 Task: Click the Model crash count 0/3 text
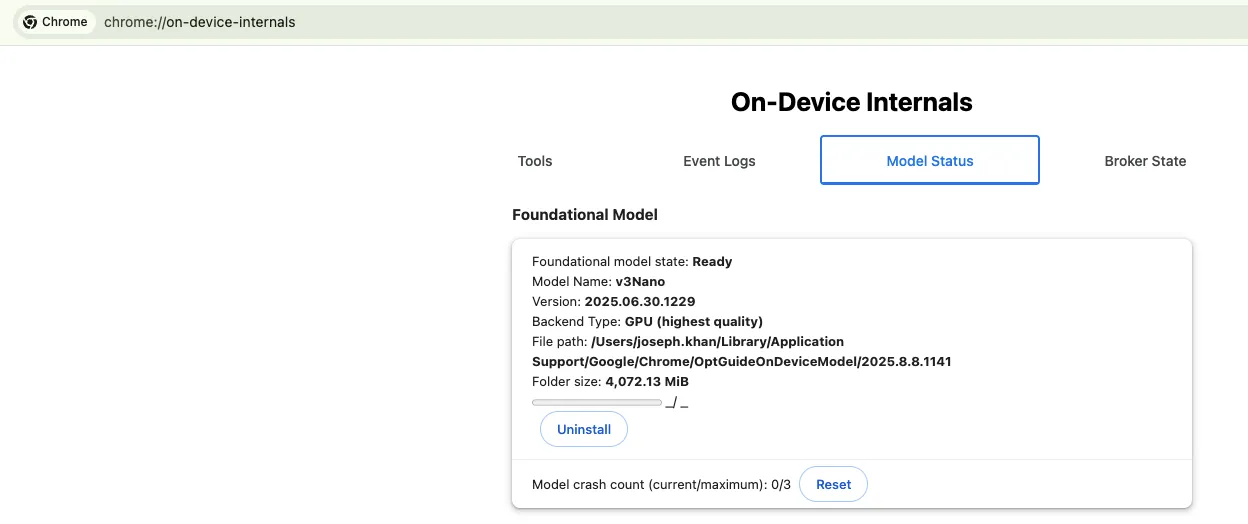tap(661, 484)
